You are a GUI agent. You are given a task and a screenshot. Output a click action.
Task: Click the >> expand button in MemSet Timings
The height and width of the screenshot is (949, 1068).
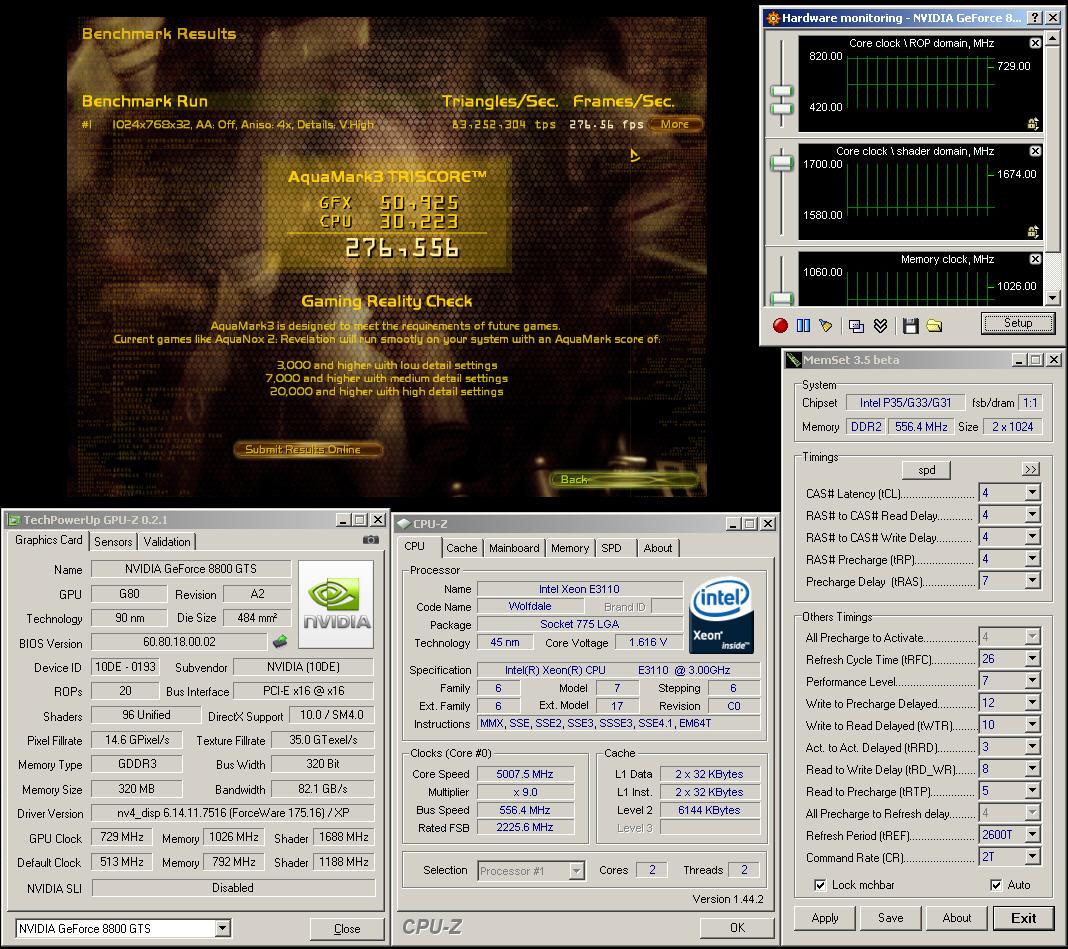click(1031, 469)
